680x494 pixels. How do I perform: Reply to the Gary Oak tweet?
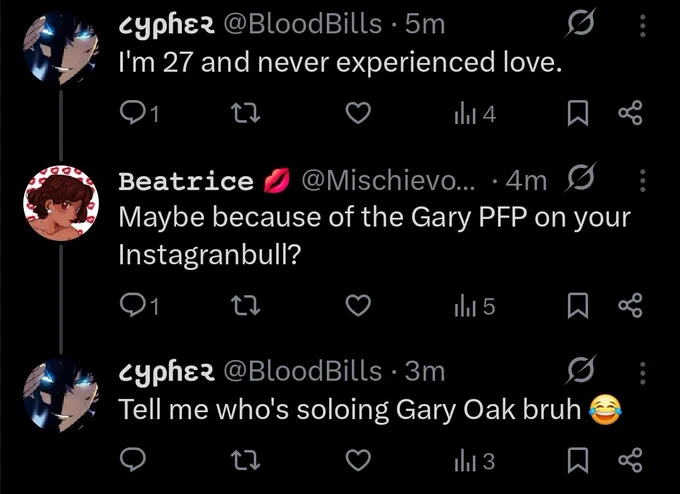click(x=132, y=460)
